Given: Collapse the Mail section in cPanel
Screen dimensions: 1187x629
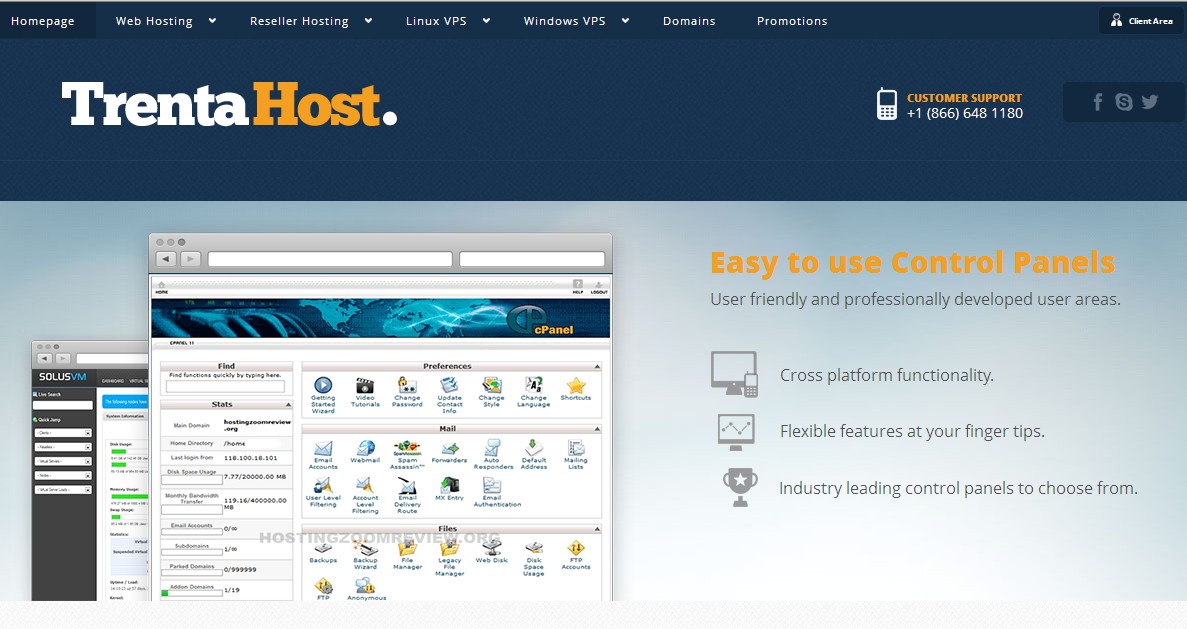Looking at the screenshot, I should pyautogui.click(x=597, y=429).
